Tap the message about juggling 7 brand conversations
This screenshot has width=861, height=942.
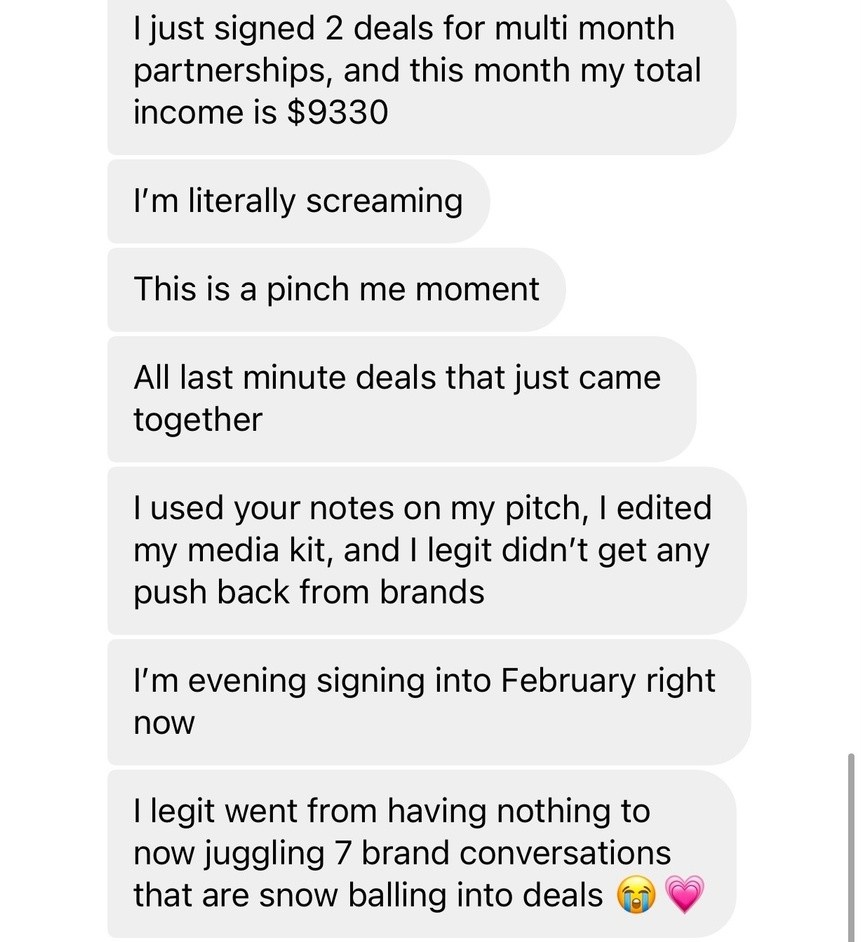422,854
